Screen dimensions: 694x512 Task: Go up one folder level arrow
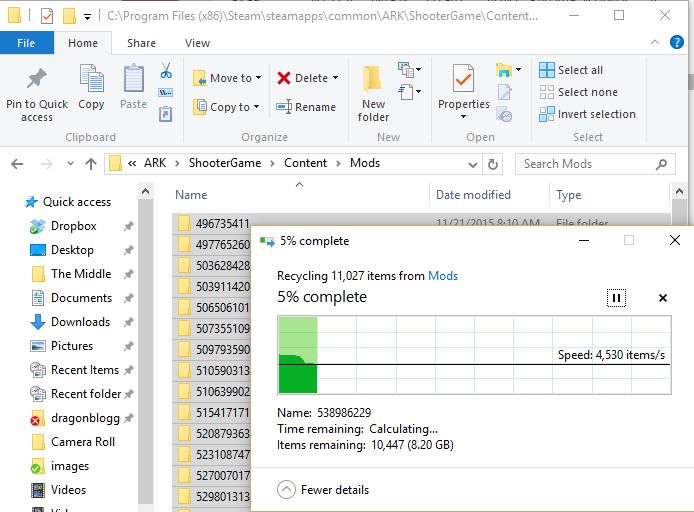91,164
